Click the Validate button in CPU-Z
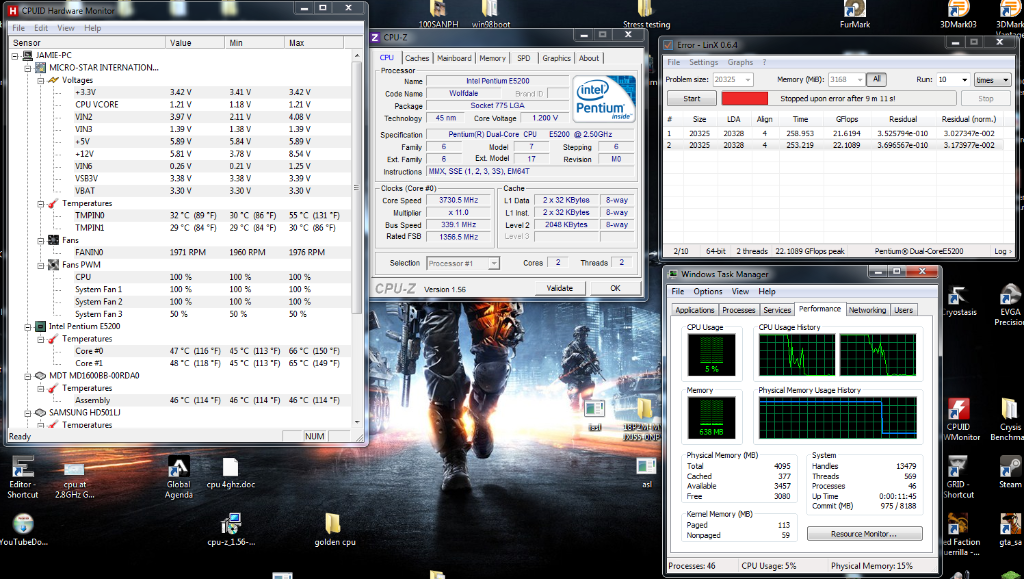Image resolution: width=1024 pixels, height=579 pixels. 560,288
